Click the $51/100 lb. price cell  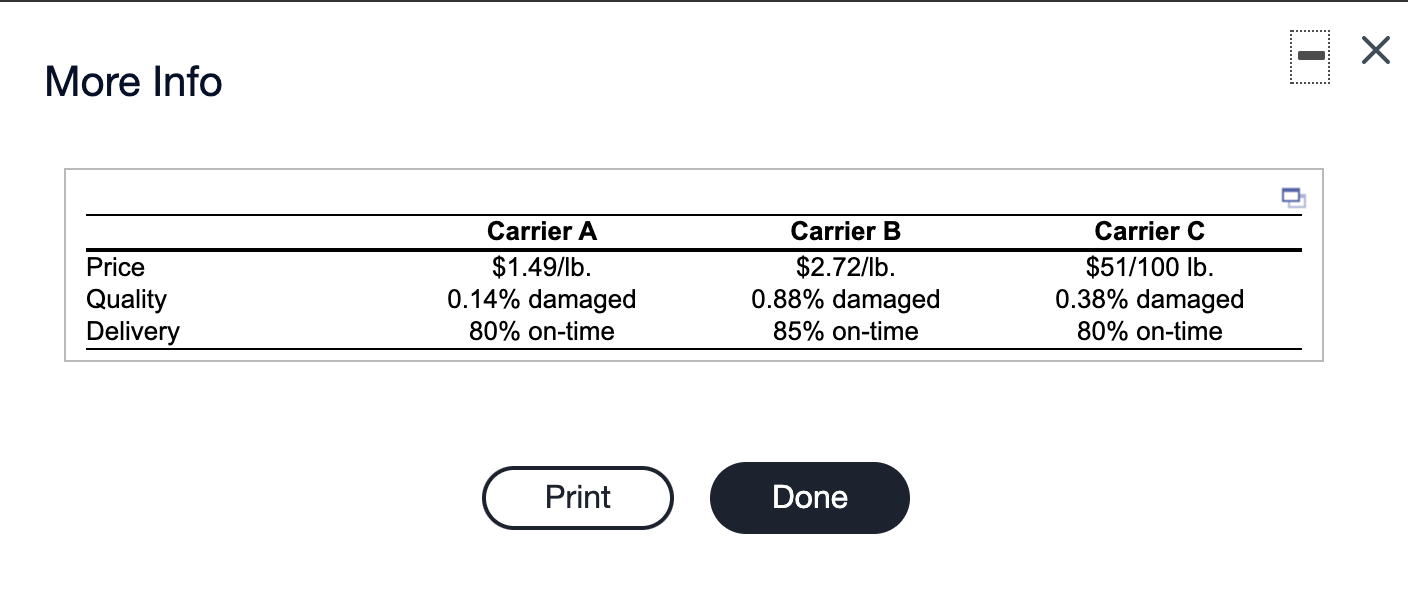[1150, 267]
